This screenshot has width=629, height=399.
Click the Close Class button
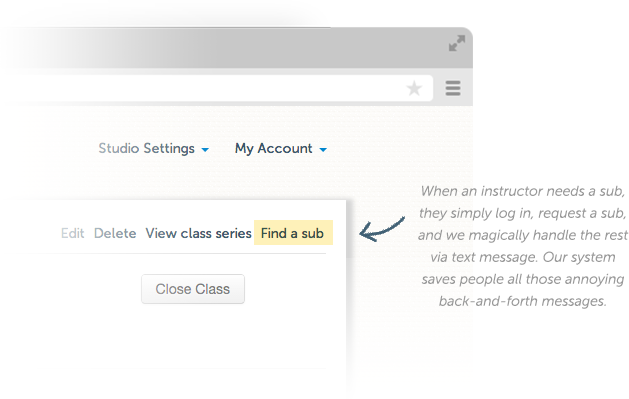[x=193, y=289]
